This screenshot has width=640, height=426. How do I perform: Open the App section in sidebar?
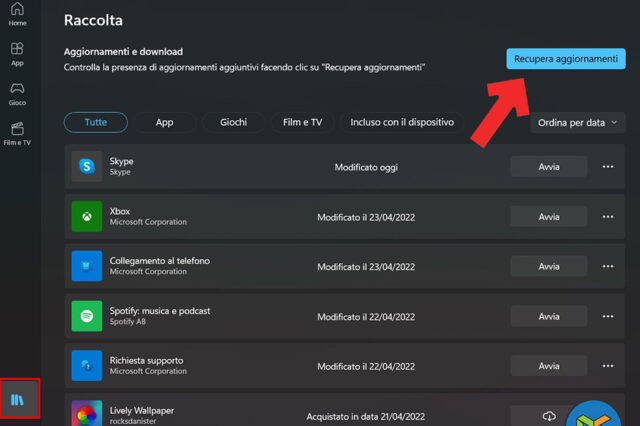[x=17, y=54]
